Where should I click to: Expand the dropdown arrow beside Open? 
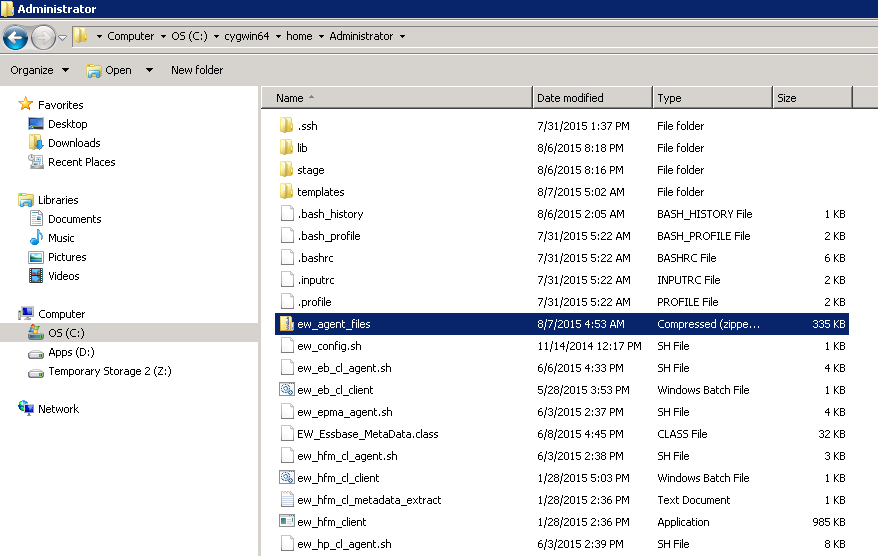coord(149,70)
